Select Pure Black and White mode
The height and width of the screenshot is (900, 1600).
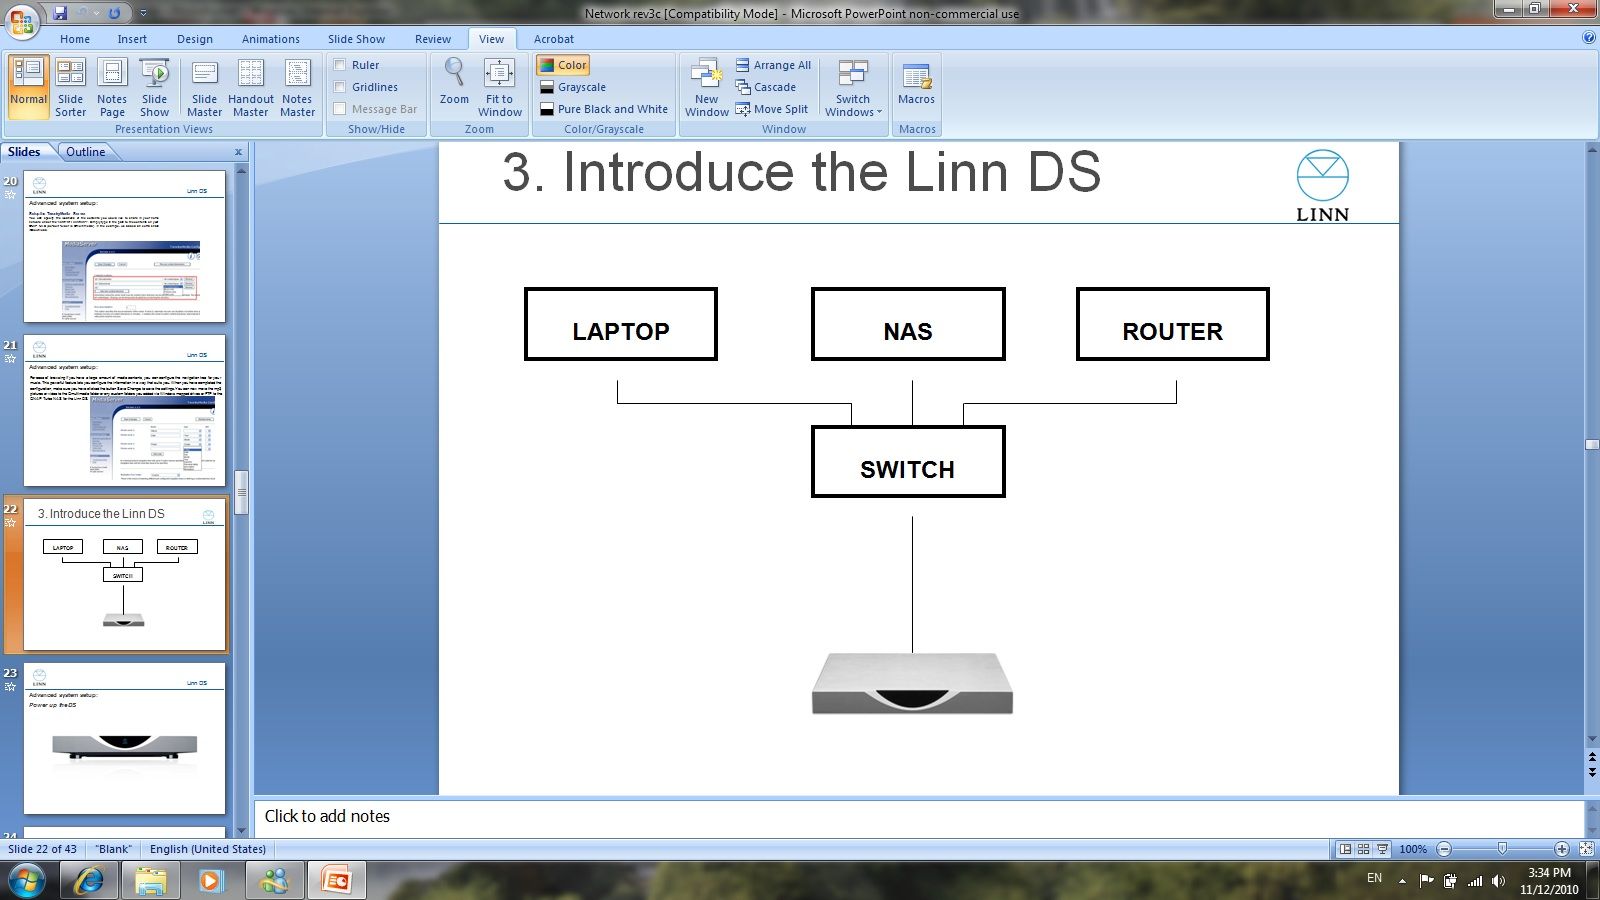click(x=604, y=109)
